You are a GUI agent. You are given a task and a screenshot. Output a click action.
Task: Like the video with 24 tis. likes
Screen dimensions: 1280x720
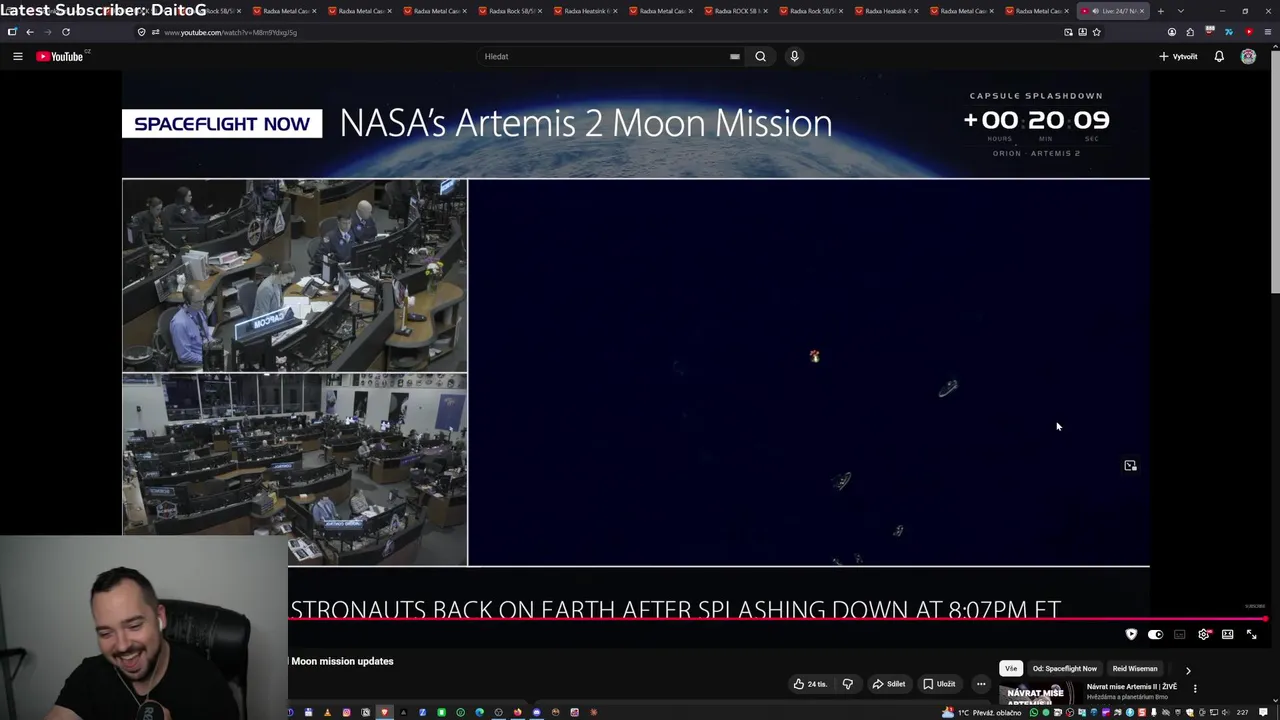tap(810, 684)
